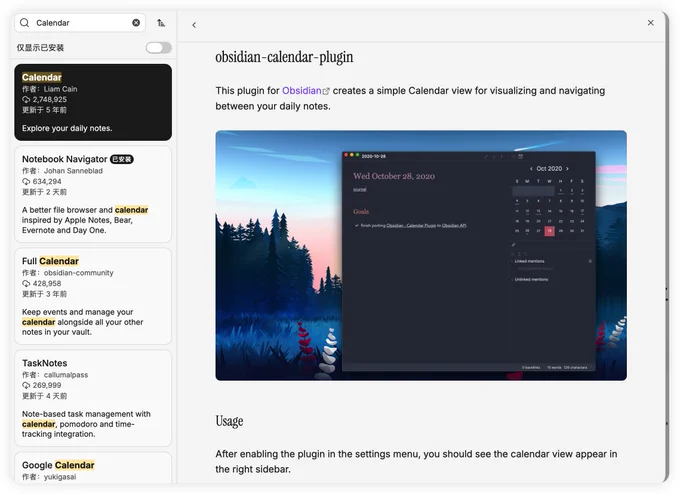
Task: Open the Google Calendar plugin card
Action: coord(93,468)
